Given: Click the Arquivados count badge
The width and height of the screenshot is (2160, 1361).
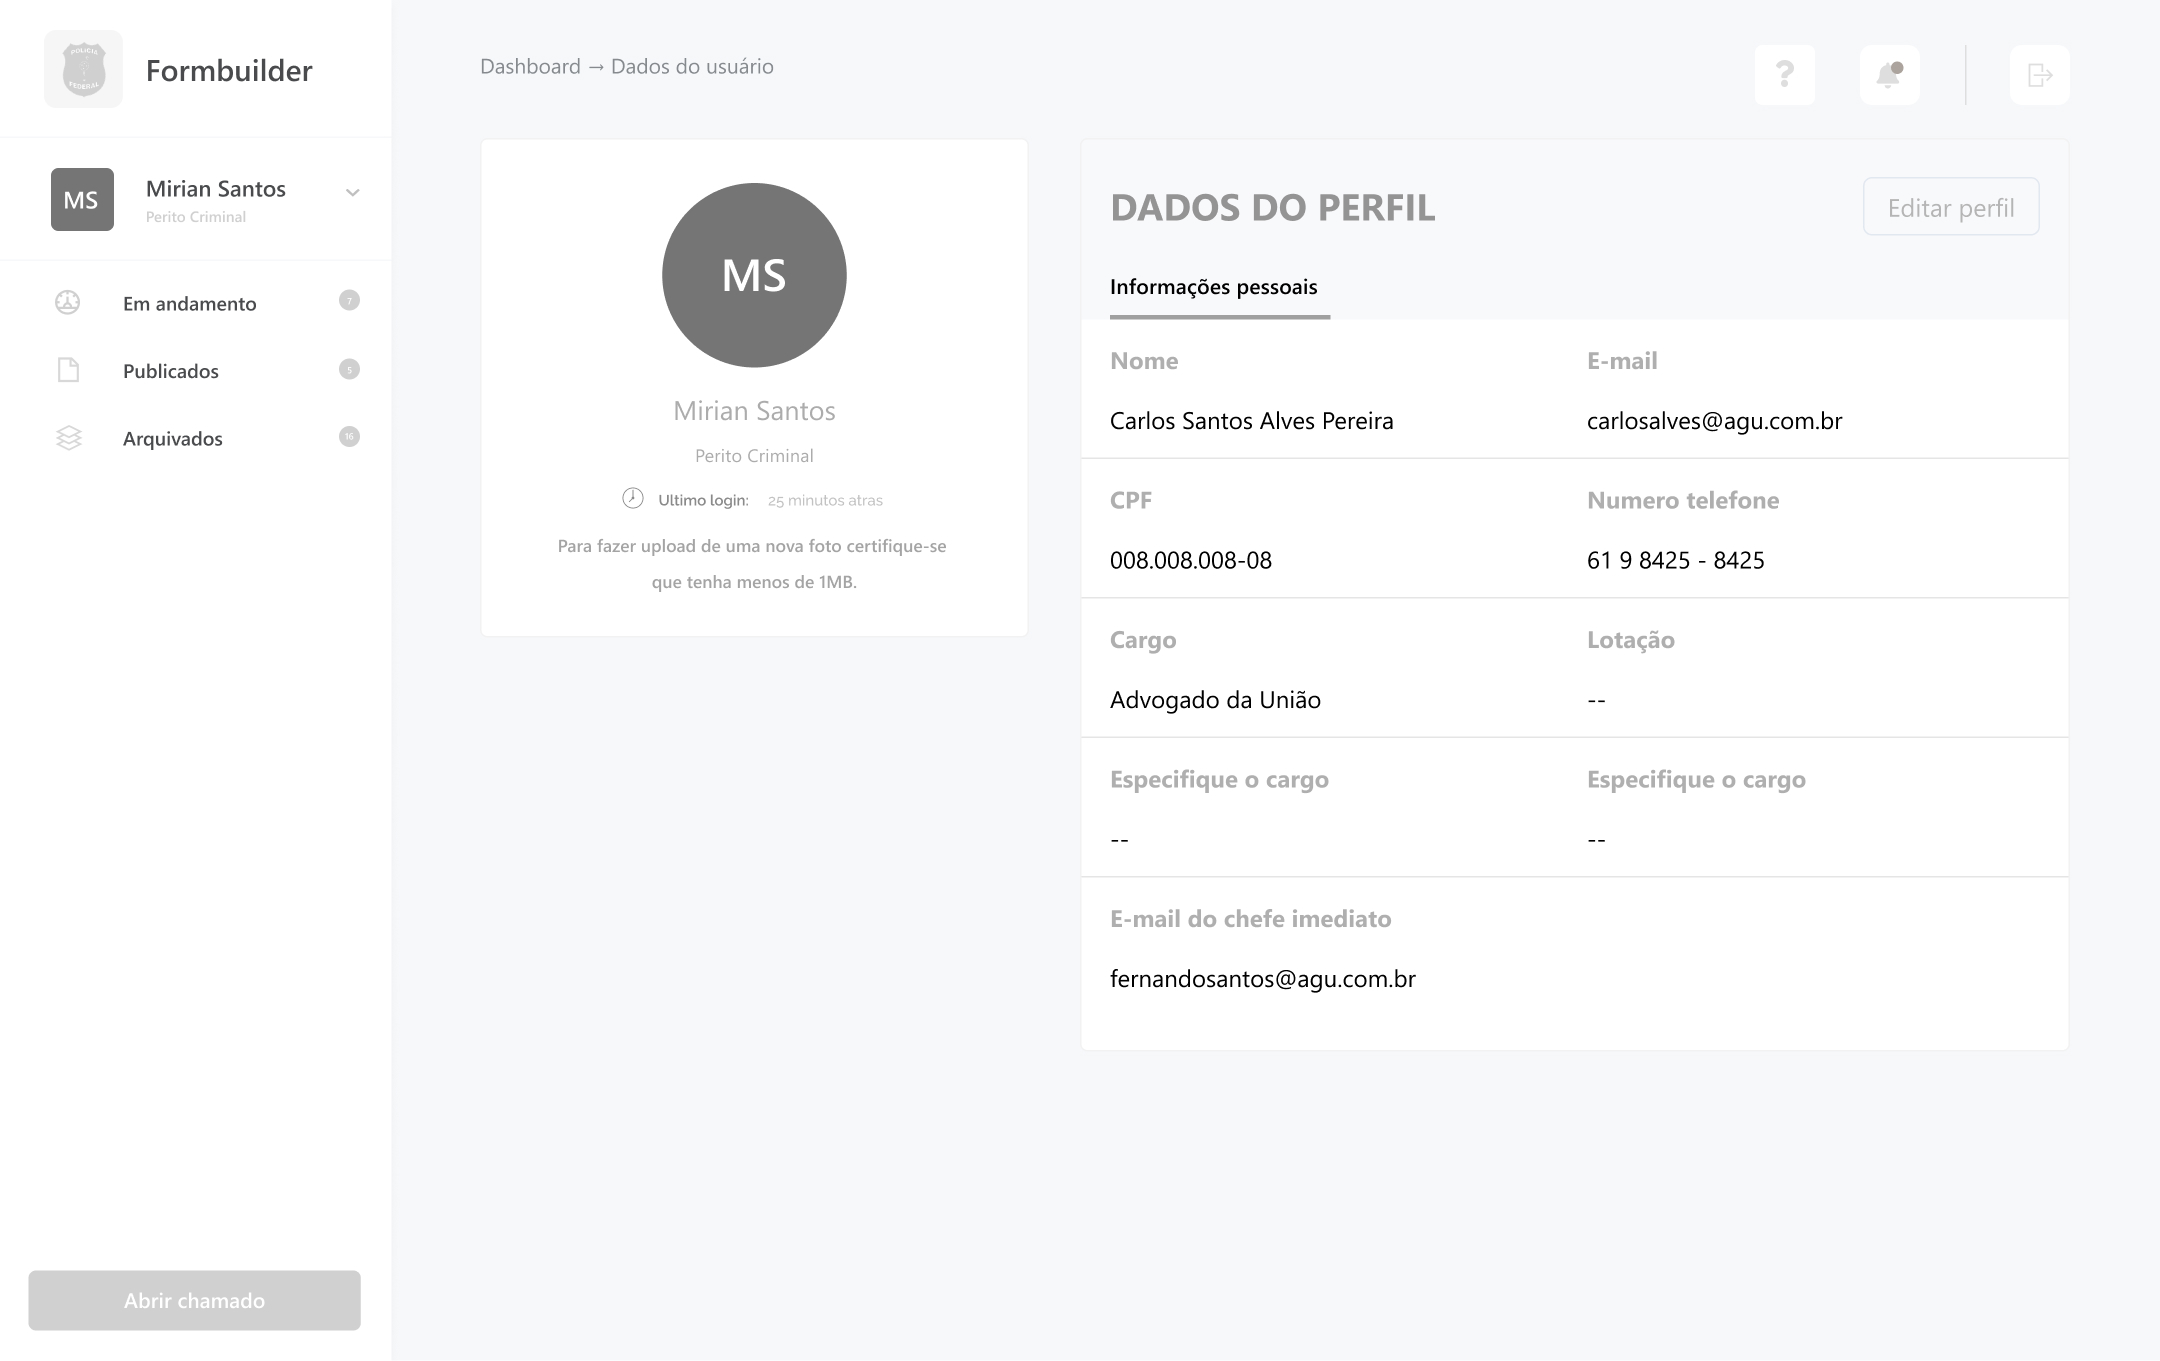Looking at the screenshot, I should pyautogui.click(x=349, y=436).
